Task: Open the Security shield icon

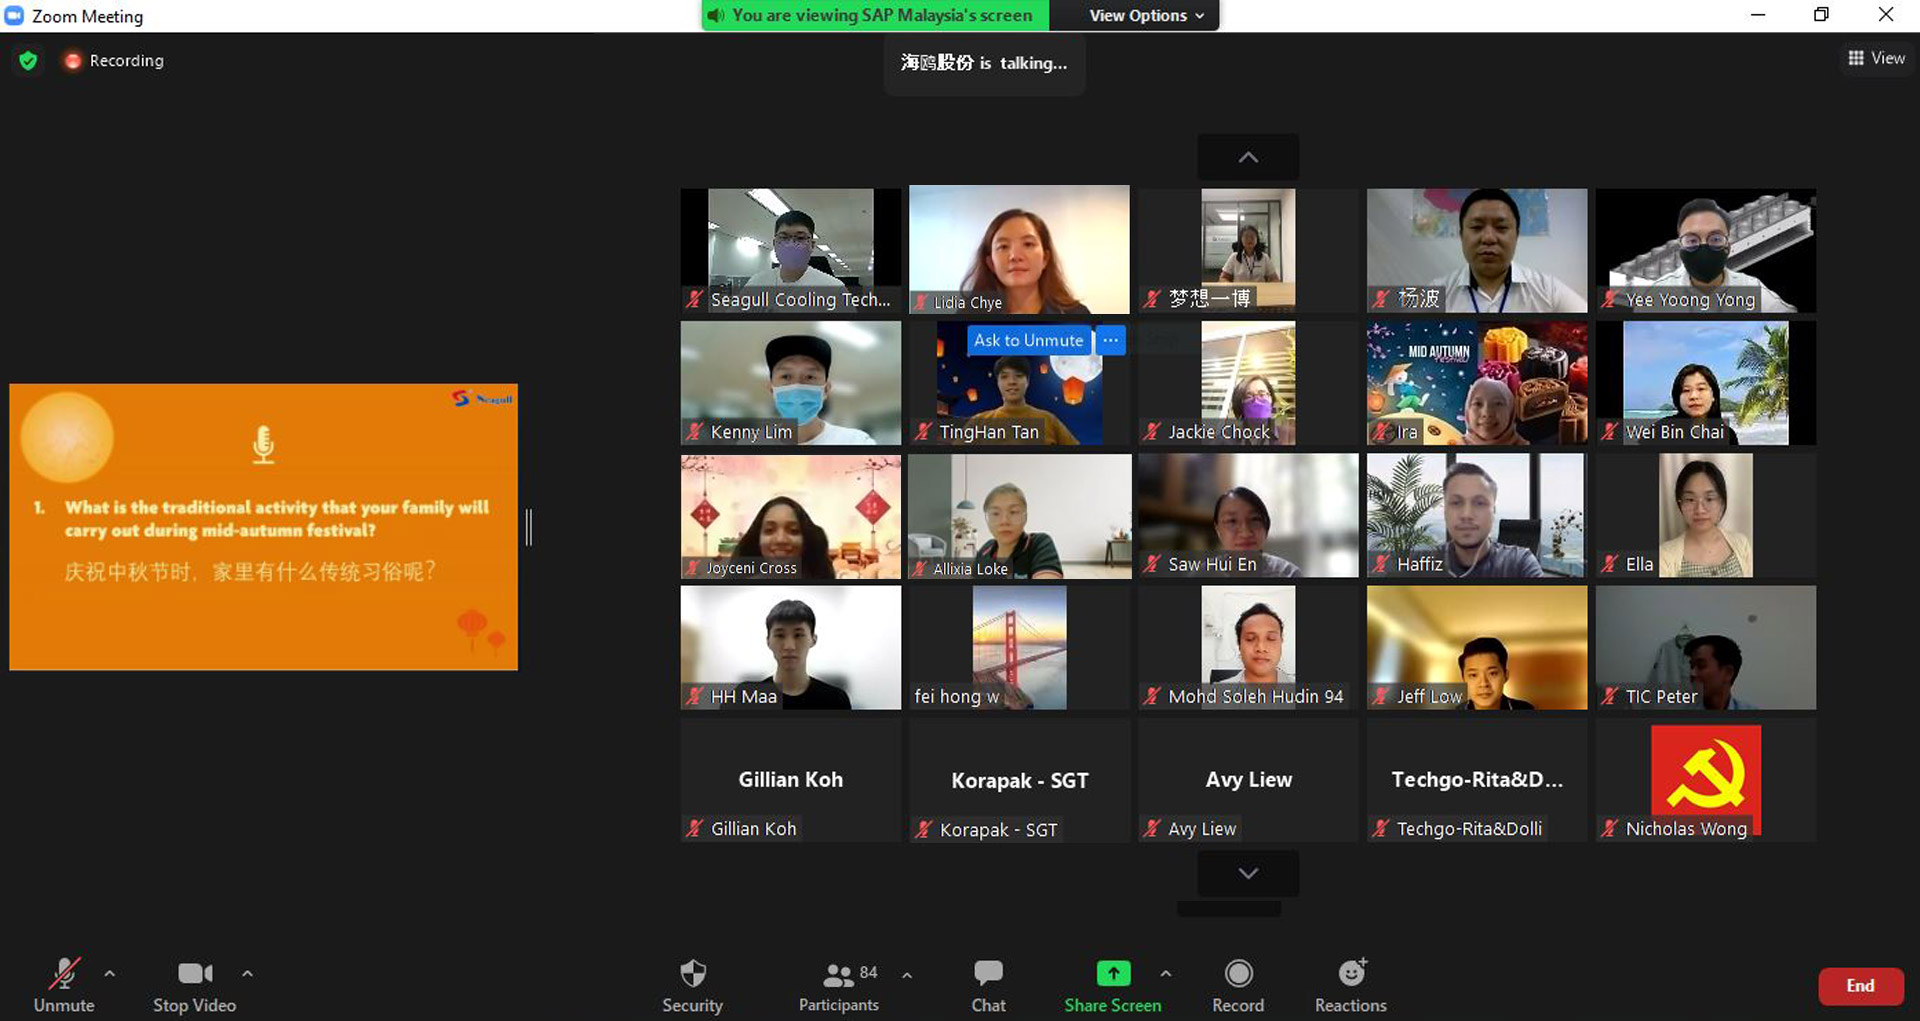Action: click(692, 974)
